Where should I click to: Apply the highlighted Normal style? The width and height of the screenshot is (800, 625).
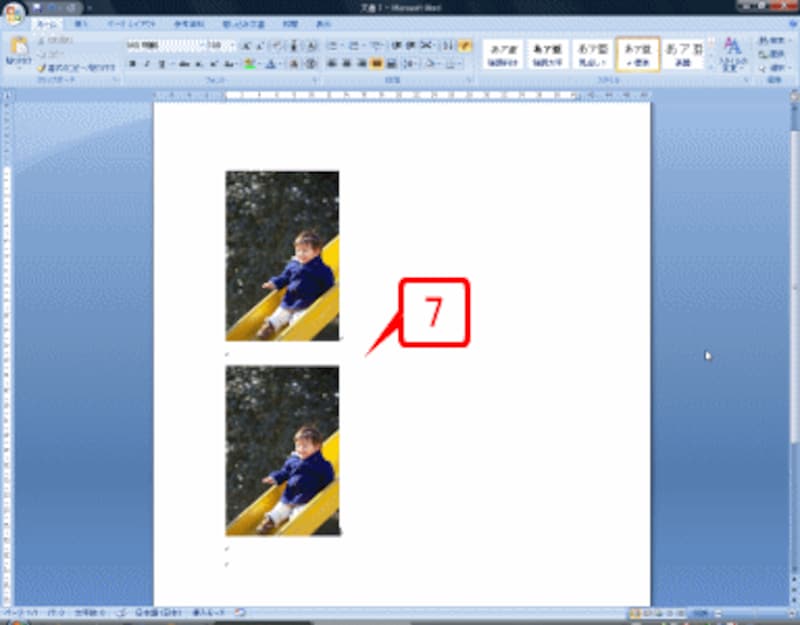tap(638, 55)
